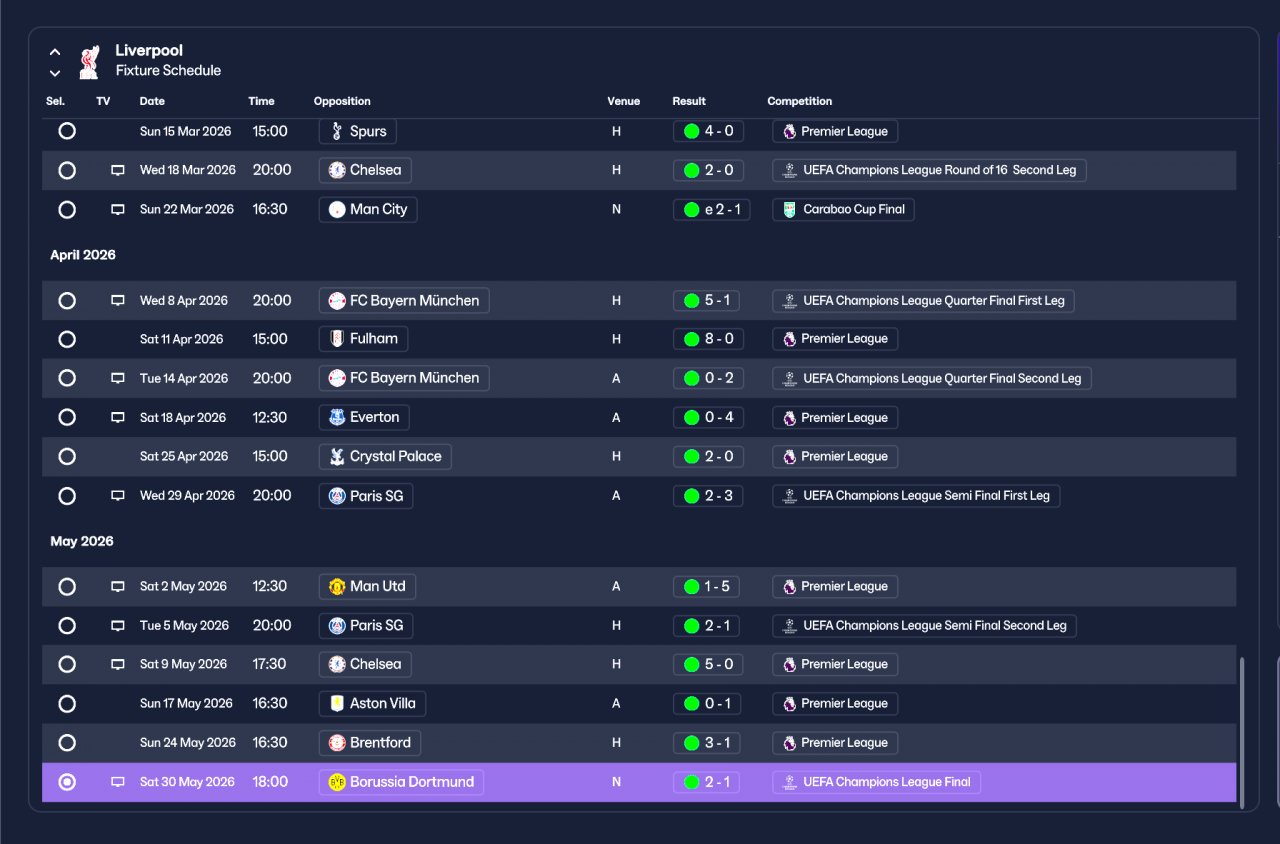1280x844 pixels.
Task: Click the TV icon on 8 Apr Bayern row
Action: 118,300
